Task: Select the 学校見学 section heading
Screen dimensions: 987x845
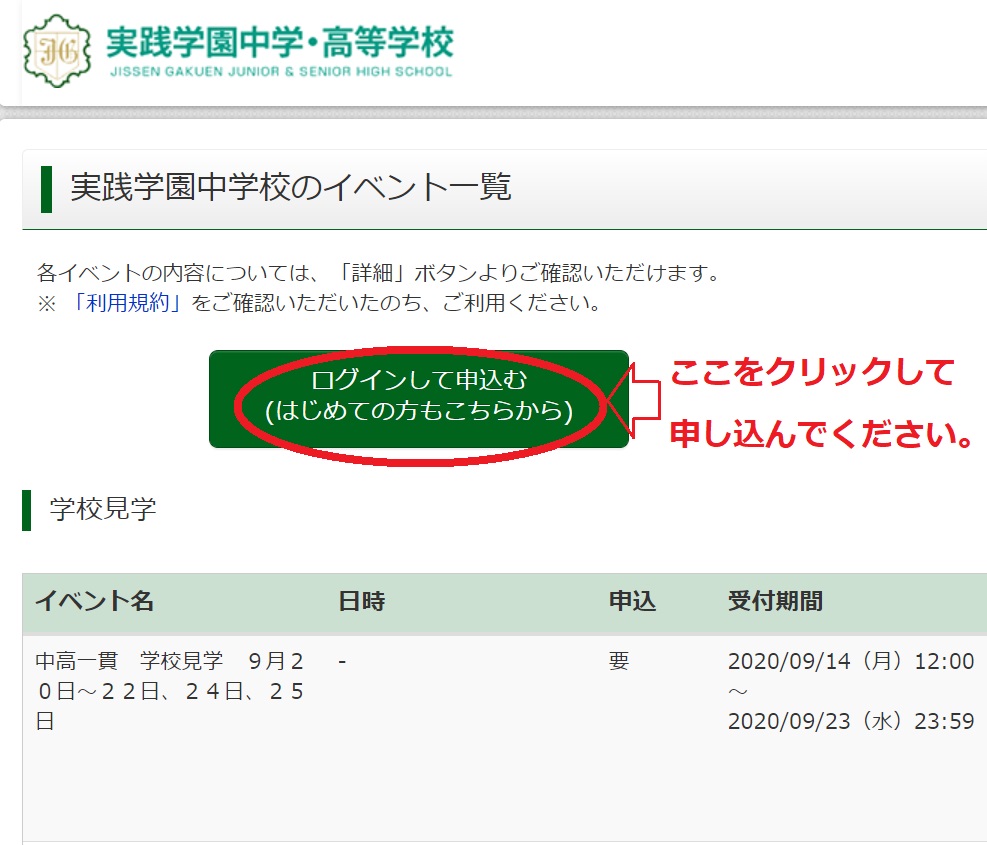Action: point(103,510)
